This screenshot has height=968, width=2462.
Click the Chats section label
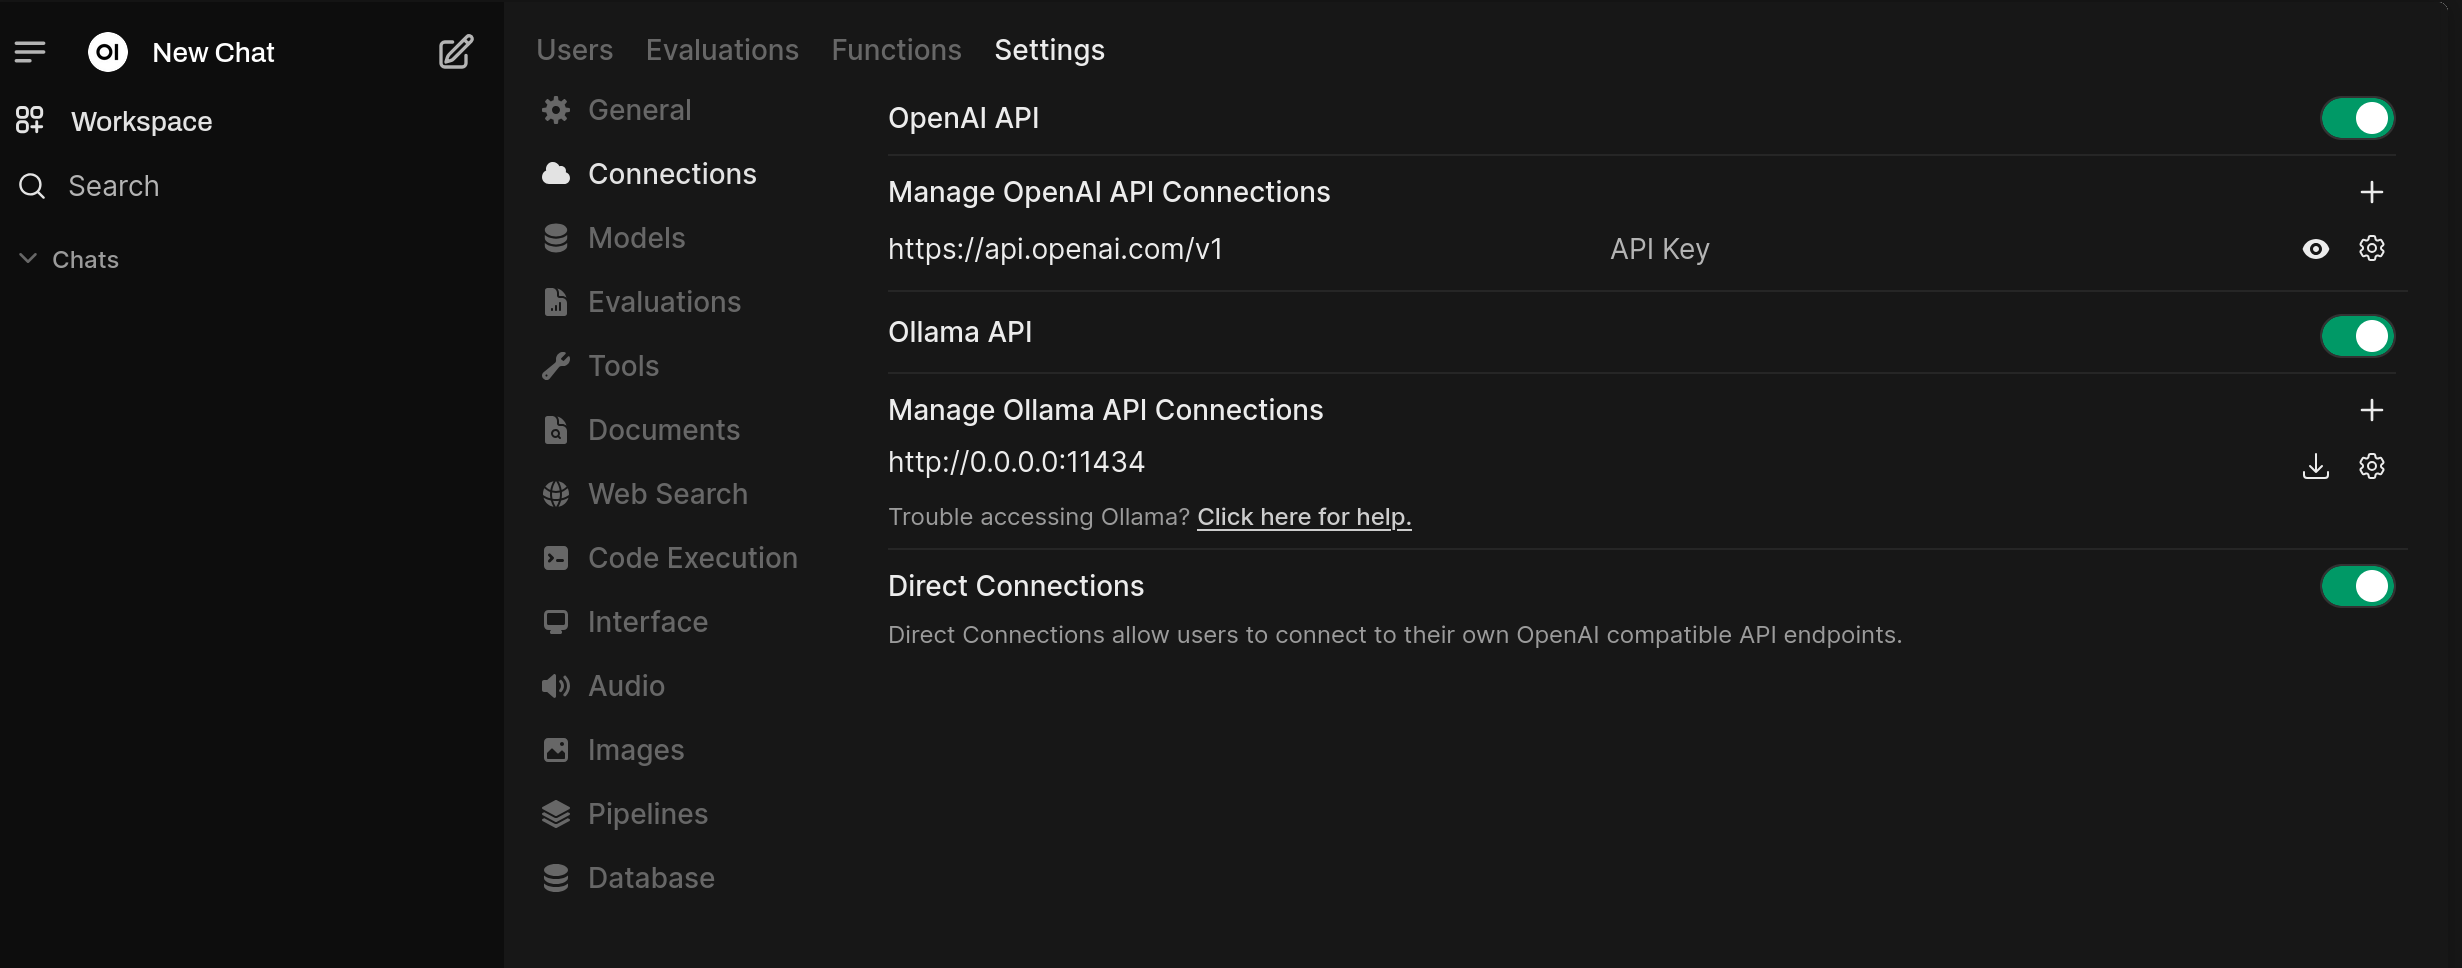pyautogui.click(x=85, y=260)
